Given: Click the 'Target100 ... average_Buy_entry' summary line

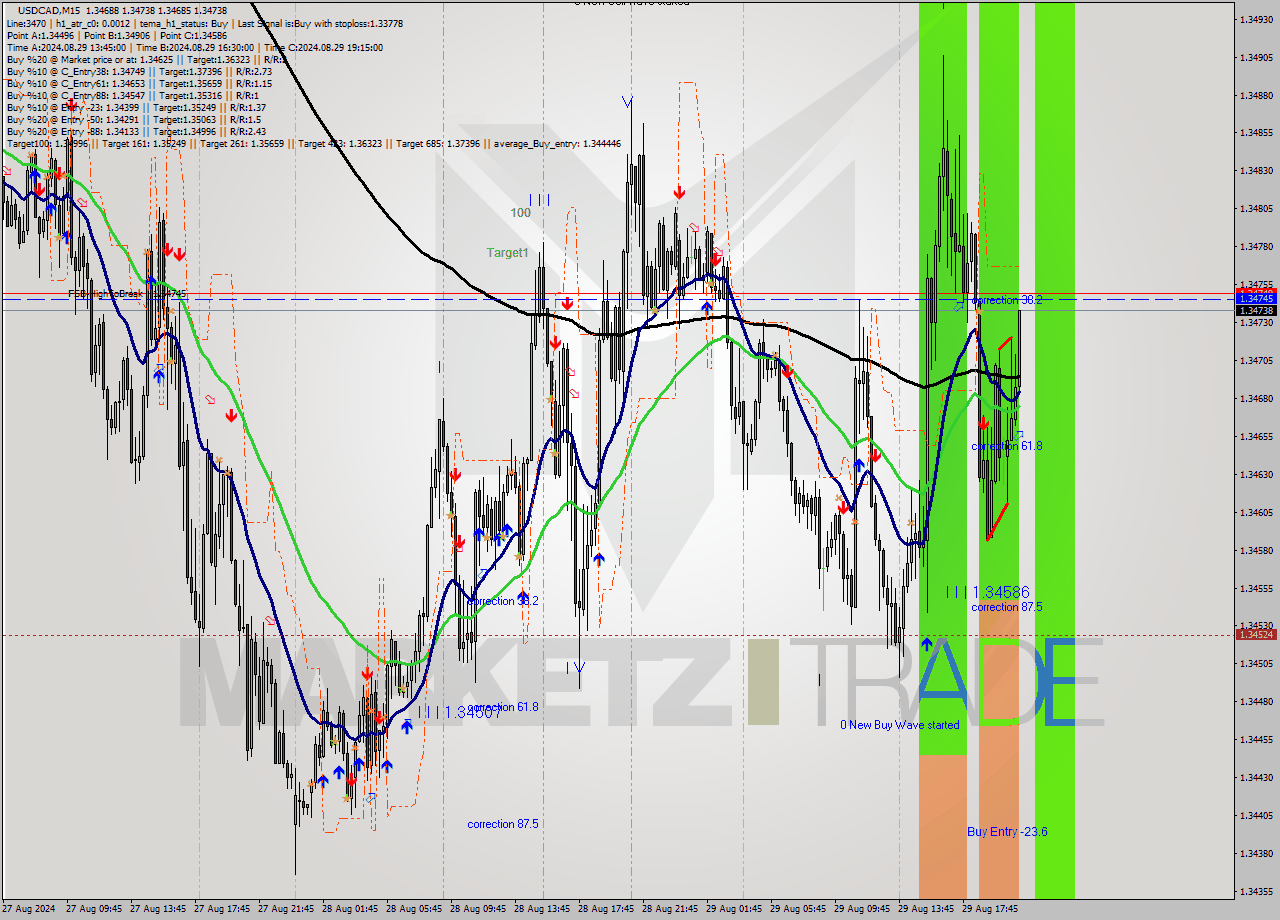Looking at the screenshot, I should (x=313, y=144).
